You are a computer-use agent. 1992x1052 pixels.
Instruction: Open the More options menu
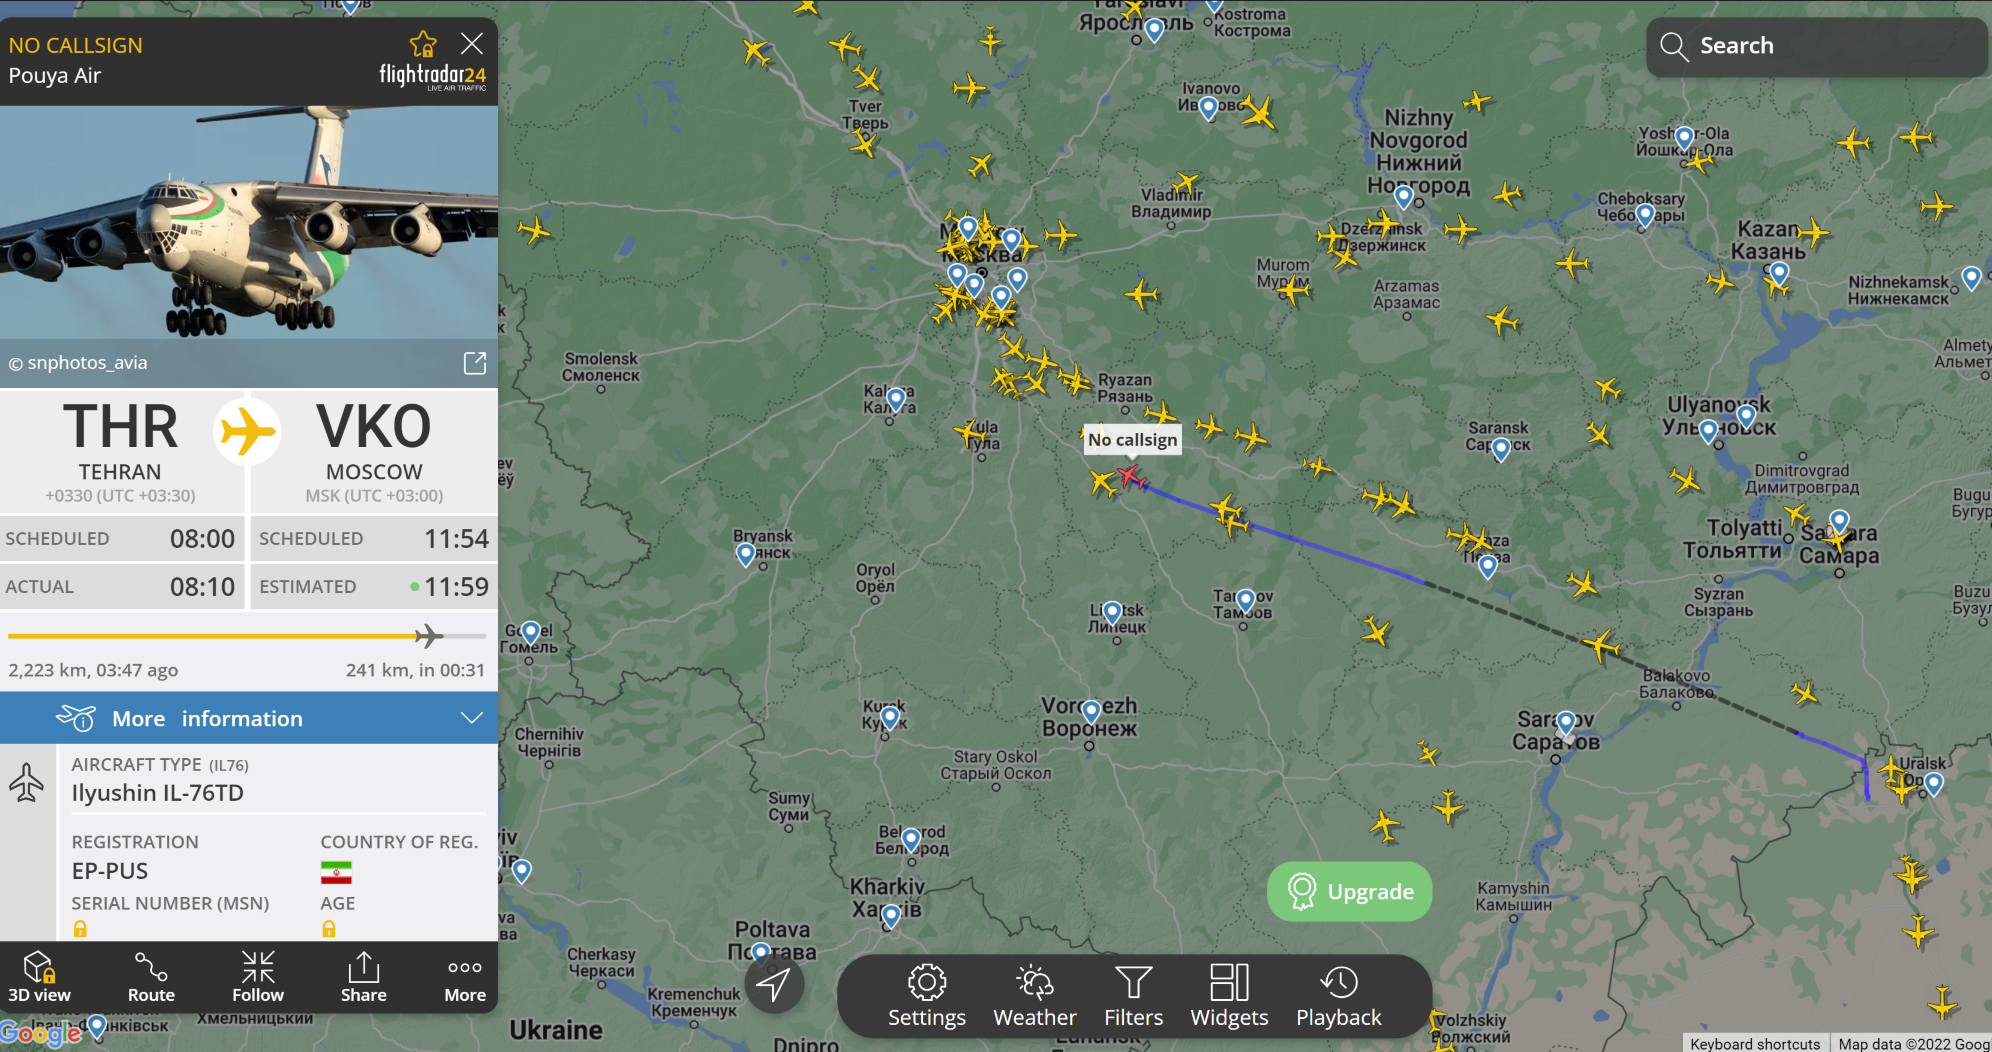coord(465,977)
